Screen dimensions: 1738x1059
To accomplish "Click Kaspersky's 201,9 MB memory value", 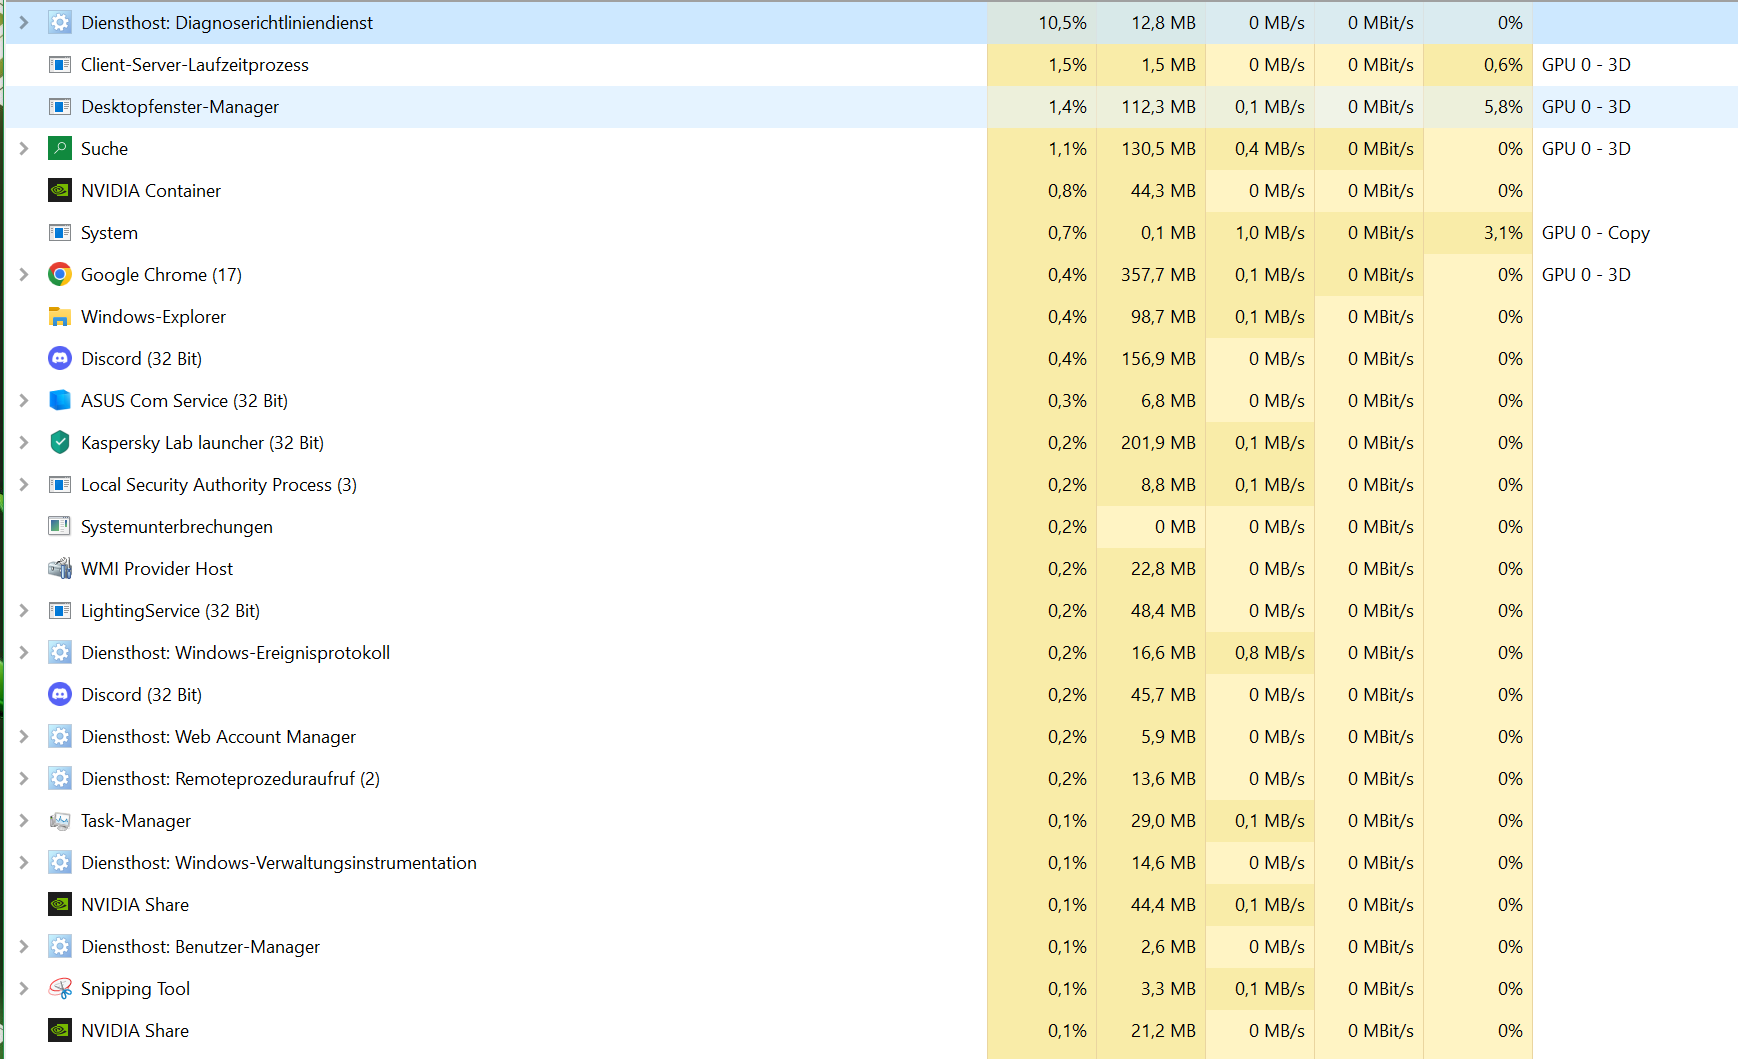I will (x=1158, y=443).
